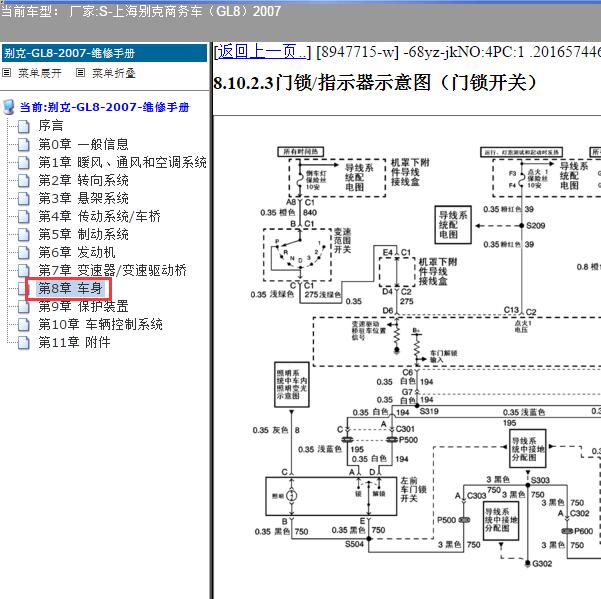Open 第5章 制动系统
This screenshot has width=601, height=599.
pos(84,234)
